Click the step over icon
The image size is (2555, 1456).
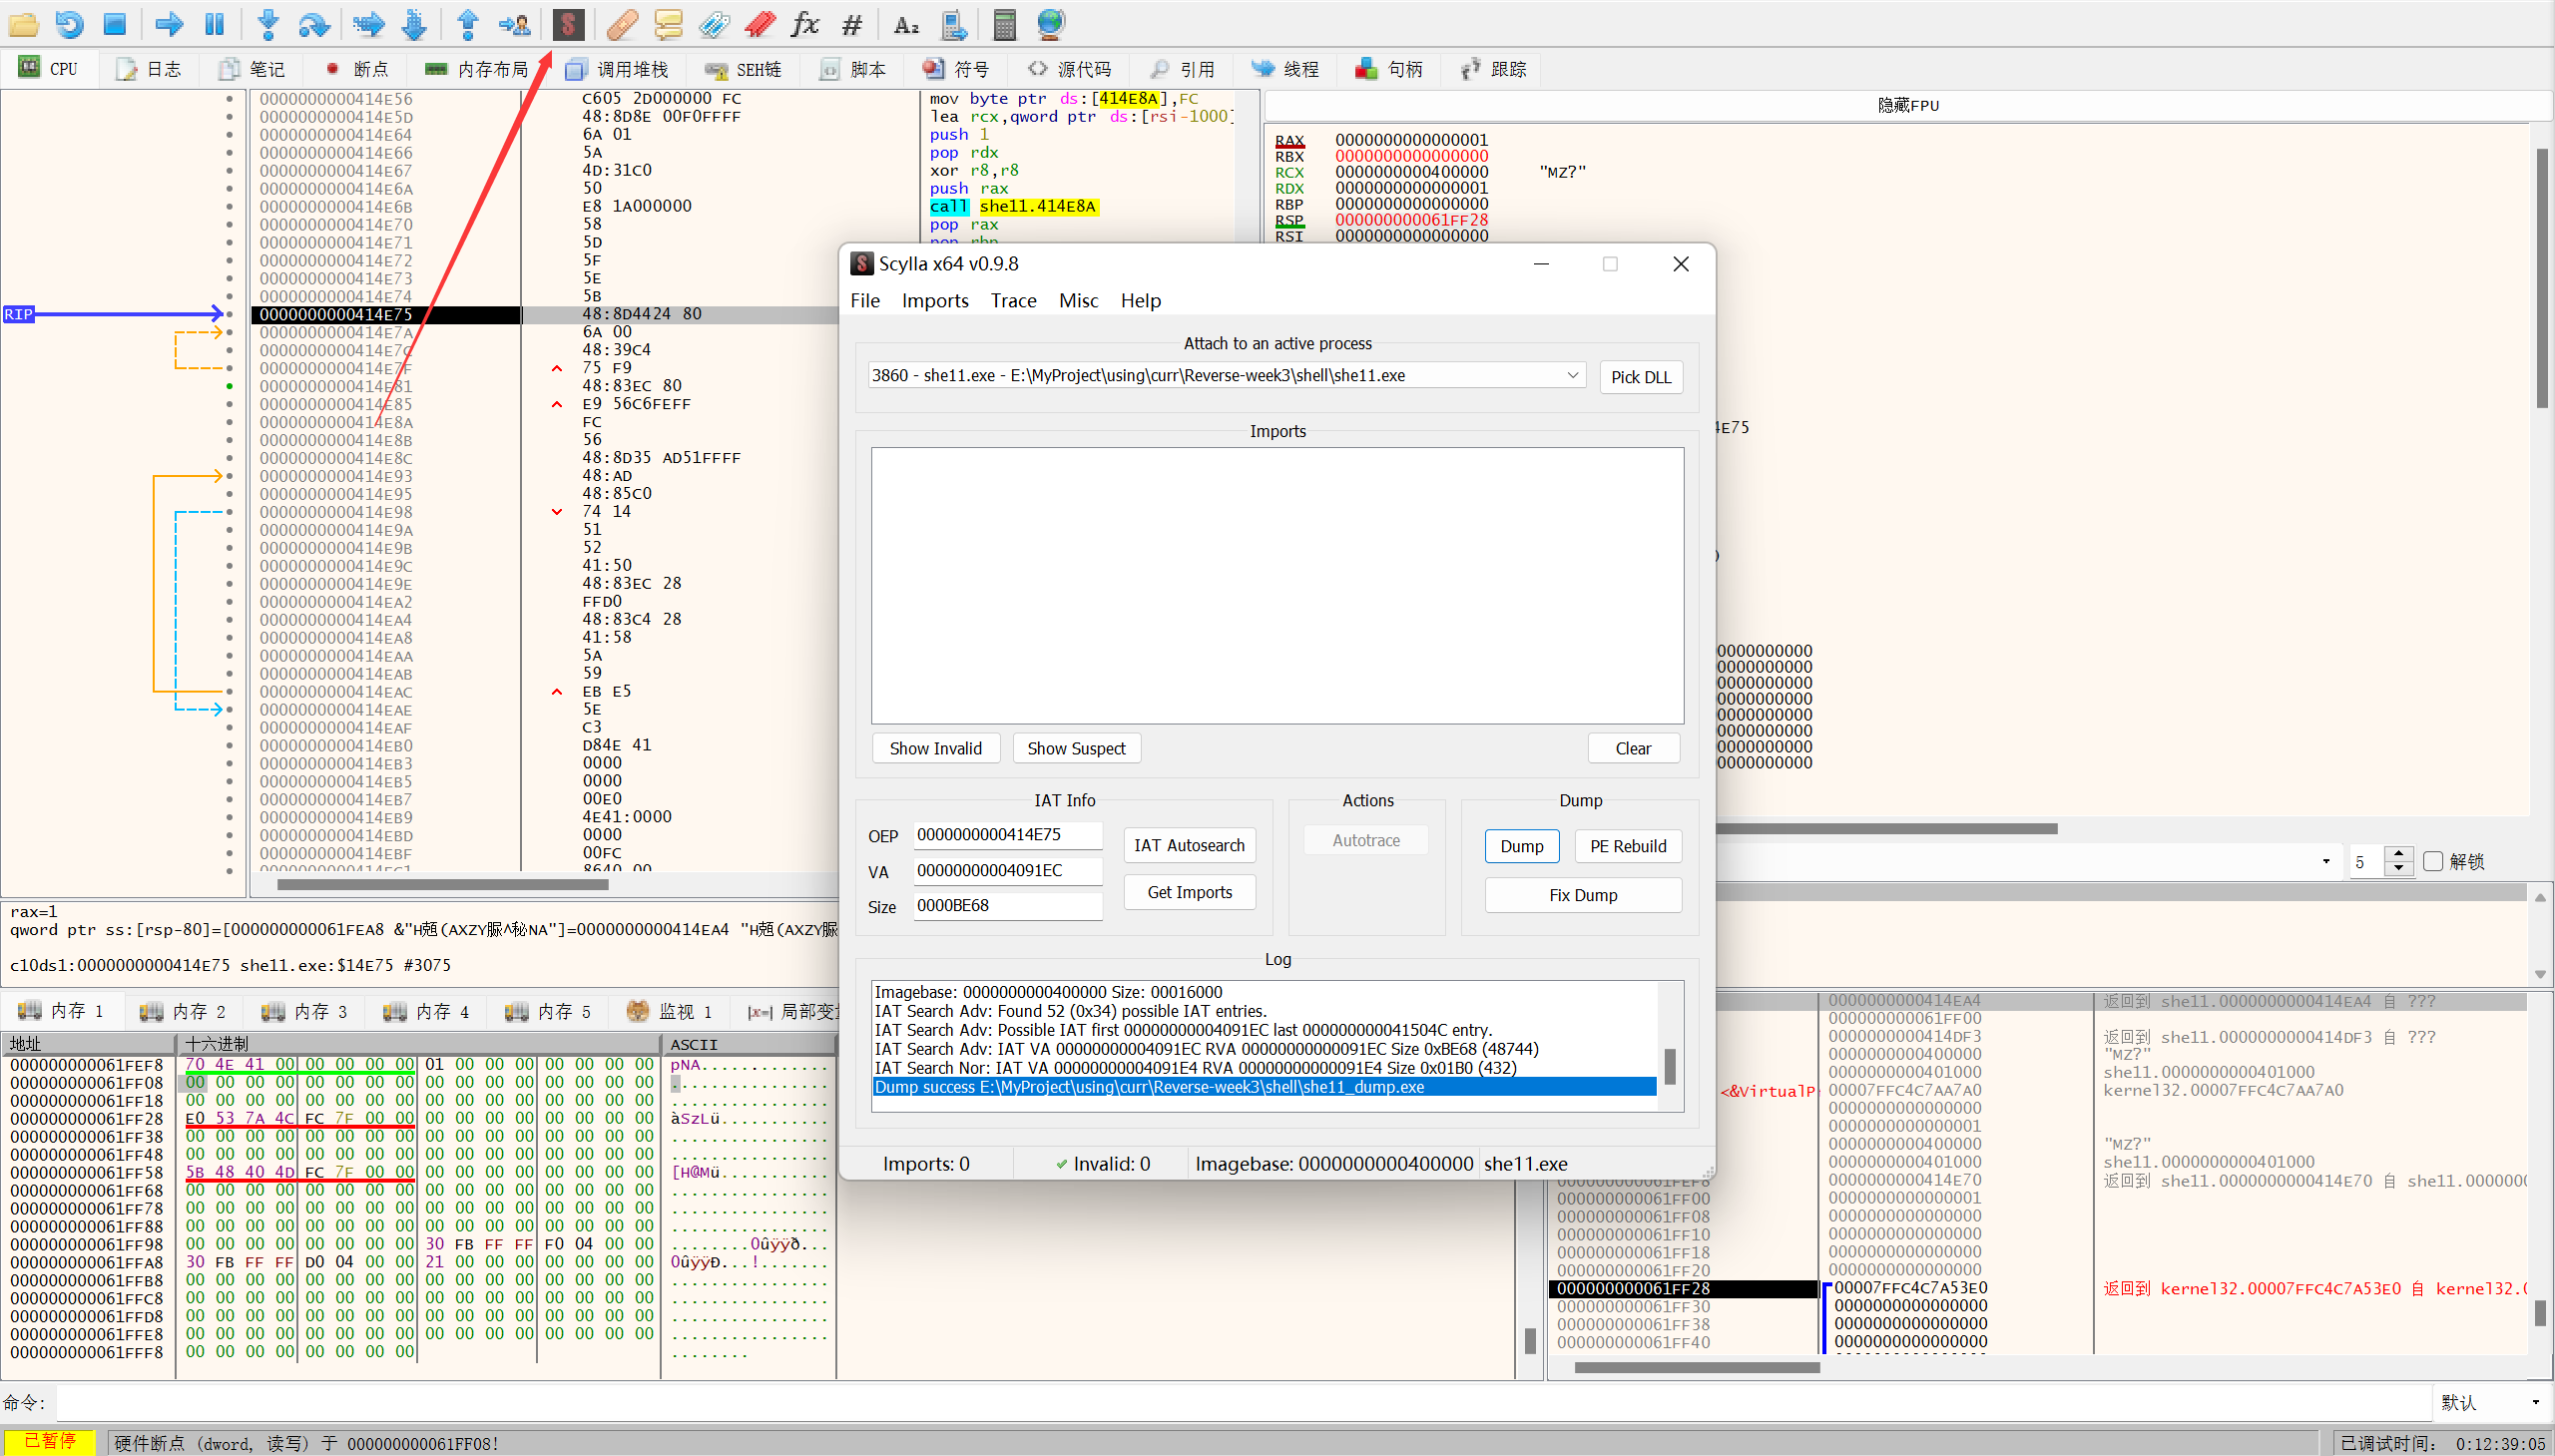click(x=314, y=24)
